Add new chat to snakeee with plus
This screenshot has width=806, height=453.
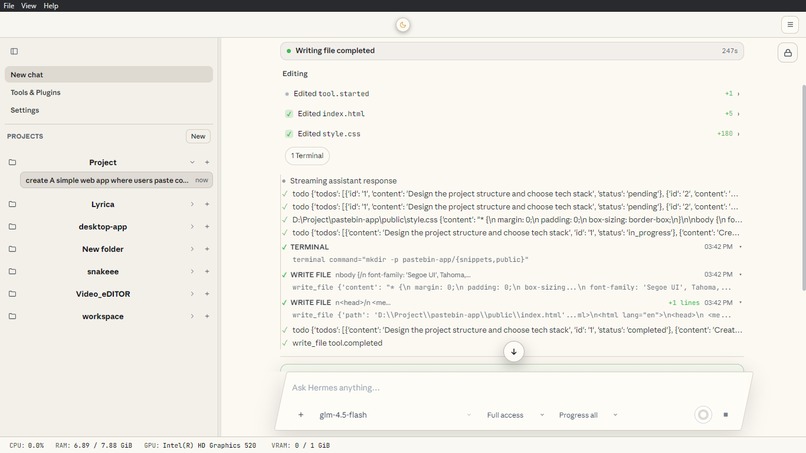pyautogui.click(x=207, y=271)
